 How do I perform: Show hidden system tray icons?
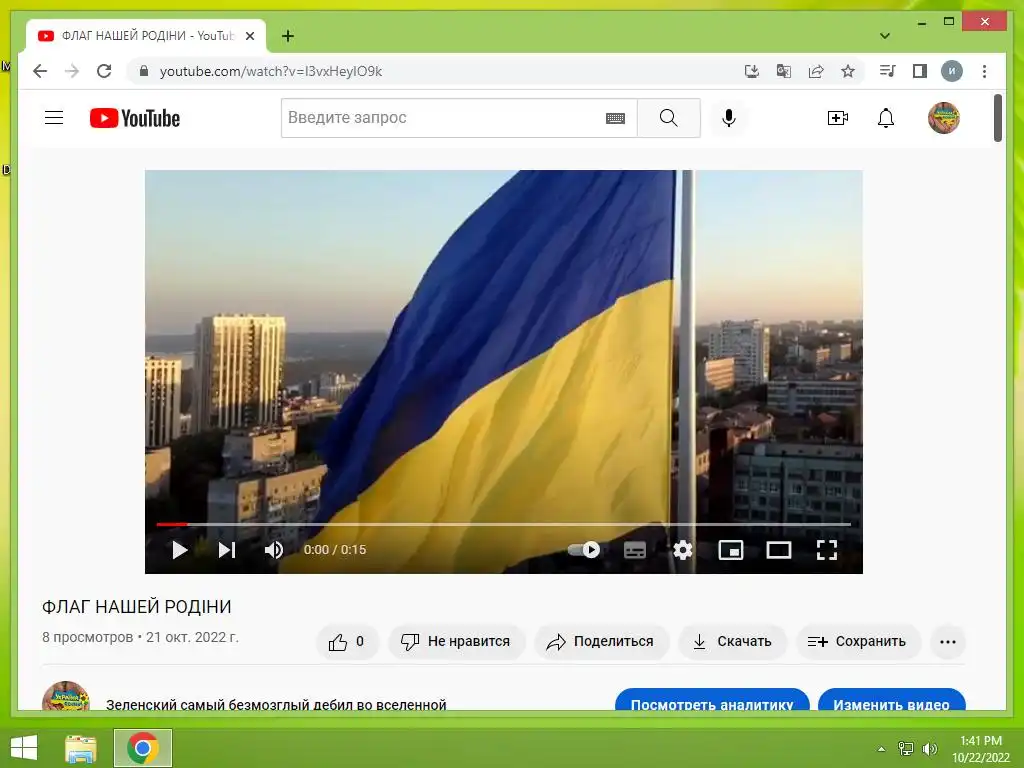[x=881, y=749]
